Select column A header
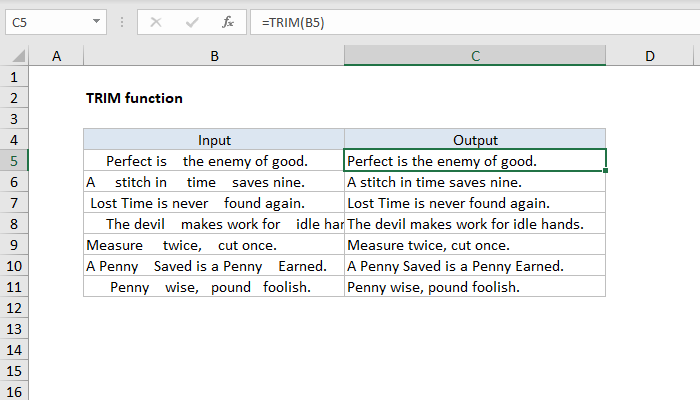700x400 pixels. point(56,56)
